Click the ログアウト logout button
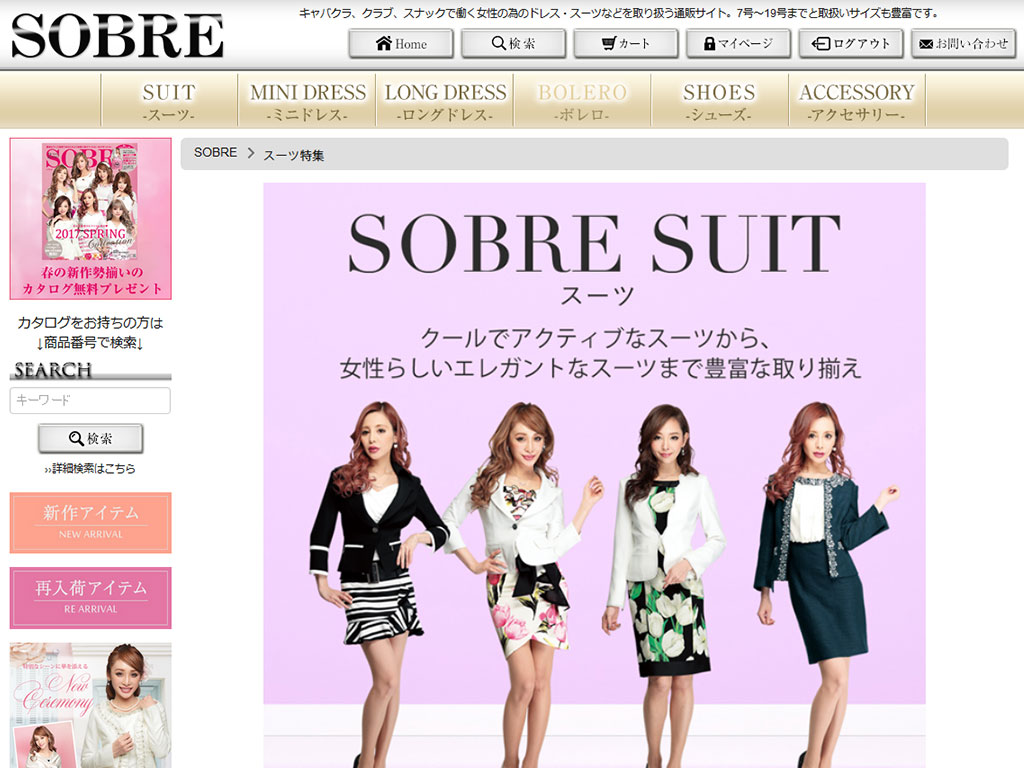This screenshot has height=768, width=1024. click(851, 44)
